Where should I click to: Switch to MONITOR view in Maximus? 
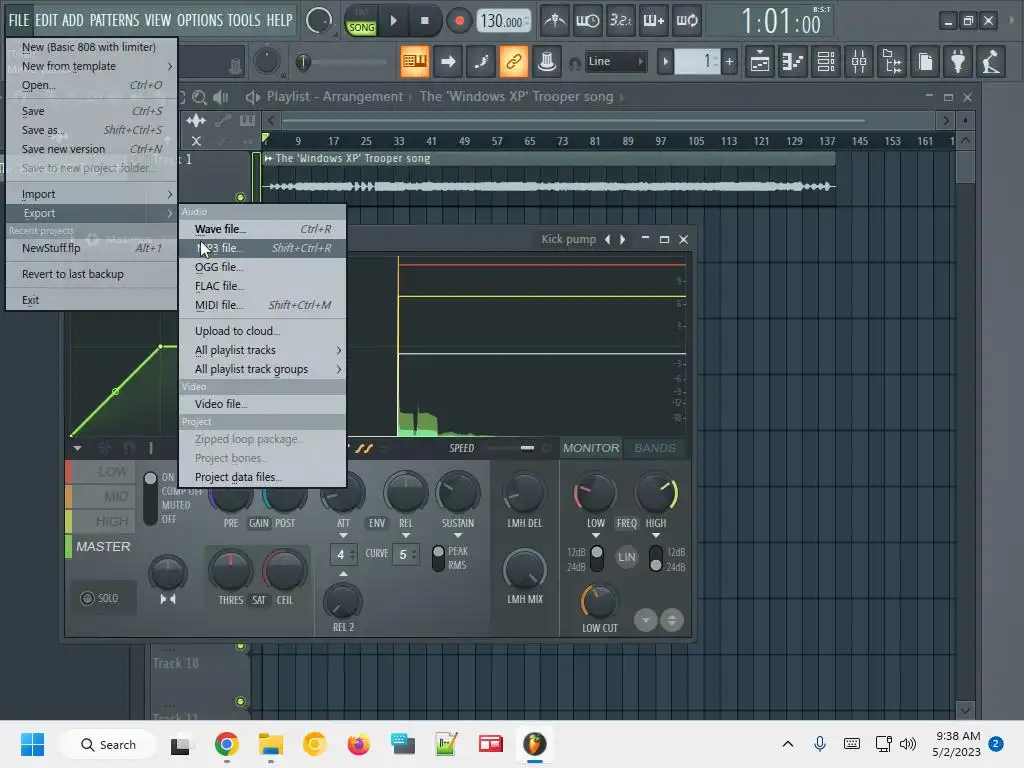click(590, 448)
